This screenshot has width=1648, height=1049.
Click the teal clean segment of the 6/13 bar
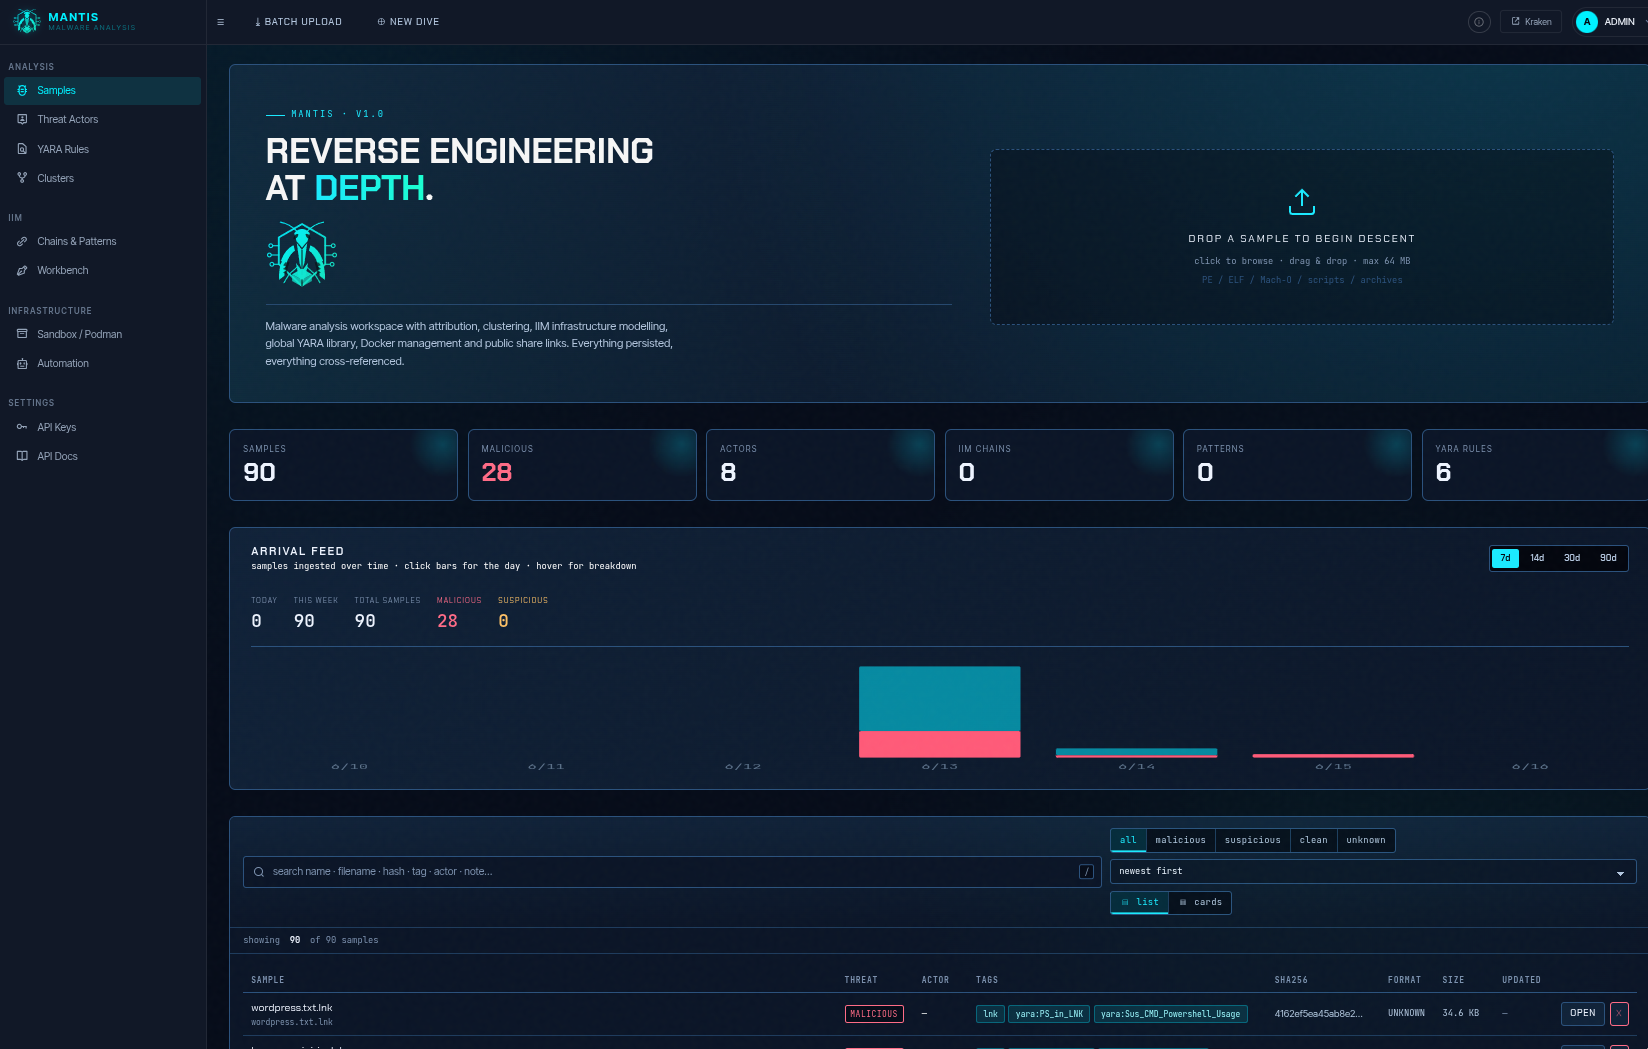coord(940,699)
